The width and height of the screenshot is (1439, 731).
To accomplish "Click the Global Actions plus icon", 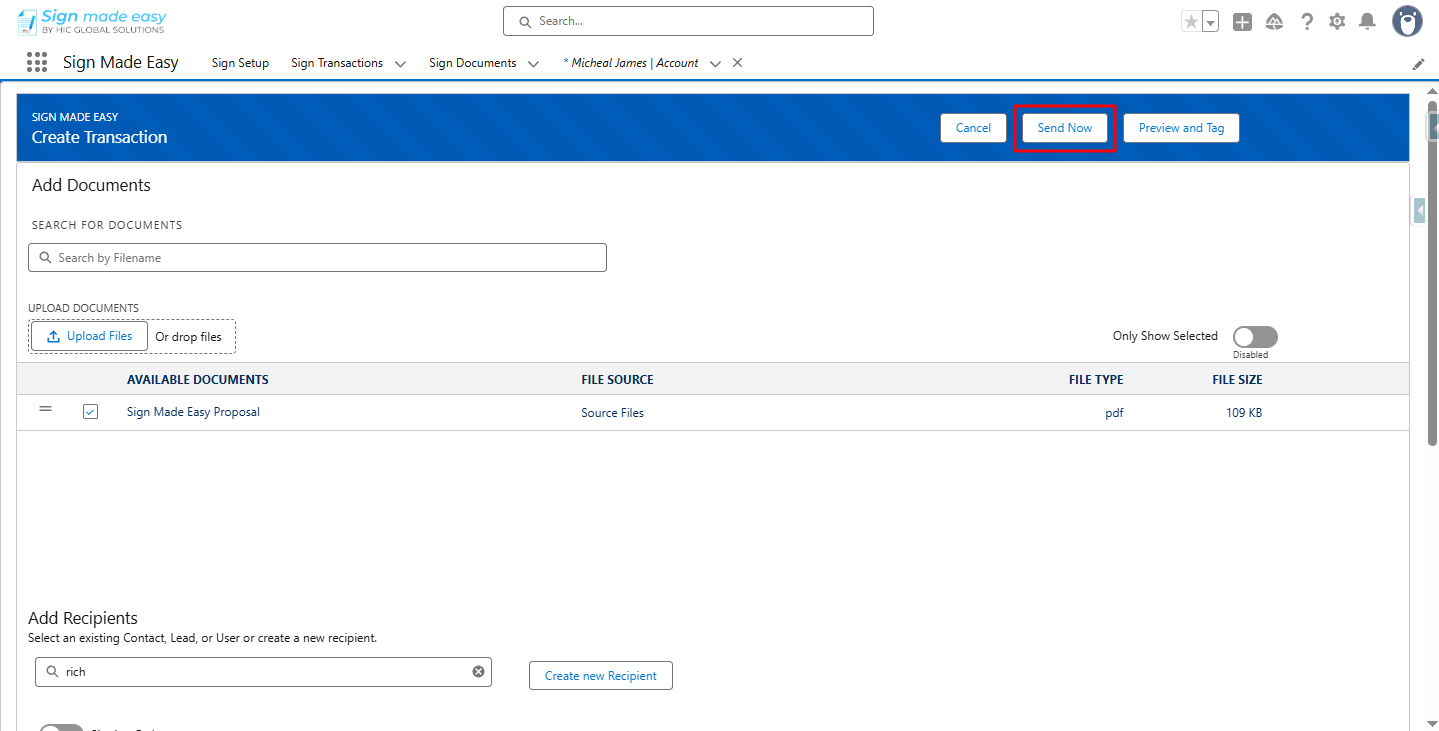I will (x=1242, y=21).
